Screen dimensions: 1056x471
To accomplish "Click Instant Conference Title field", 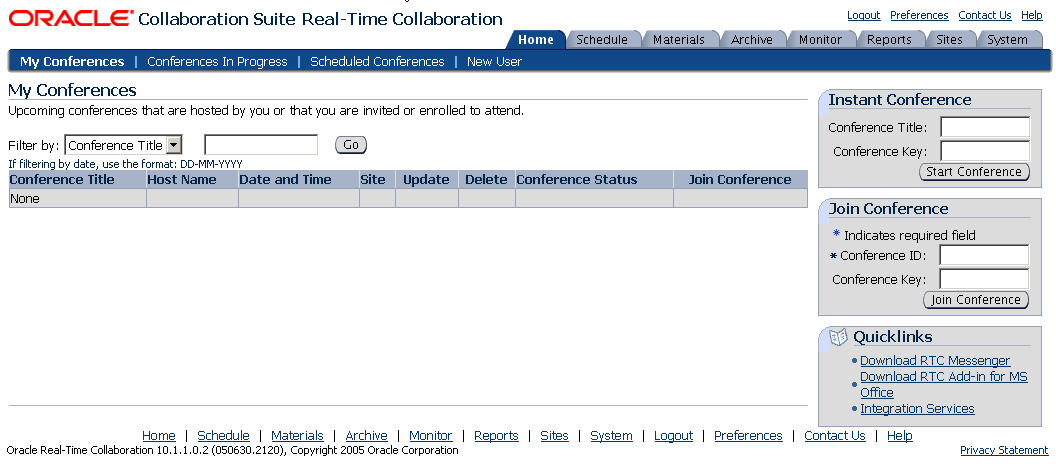I will 985,127.
